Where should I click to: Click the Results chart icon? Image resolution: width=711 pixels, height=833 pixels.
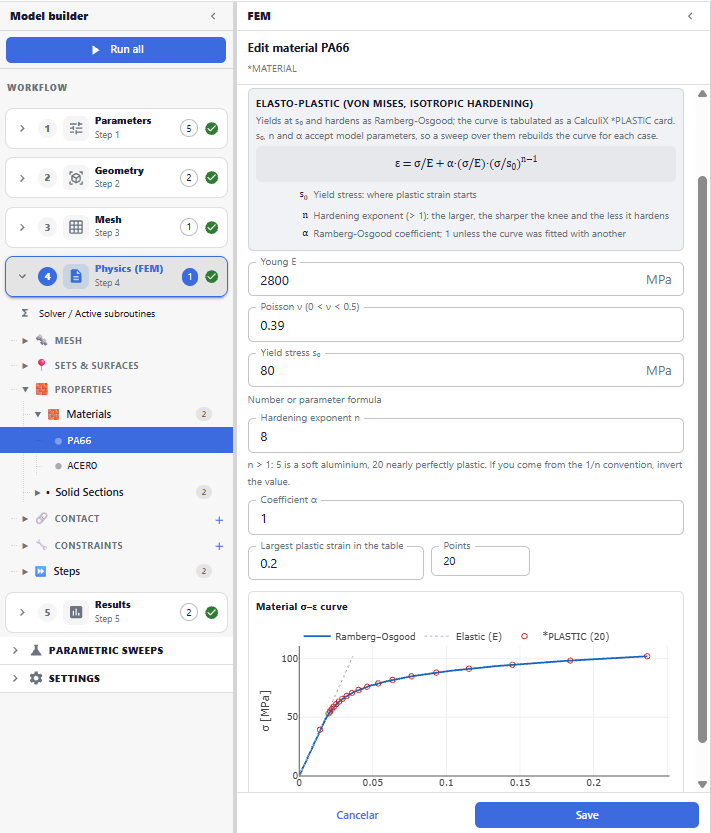click(76, 612)
